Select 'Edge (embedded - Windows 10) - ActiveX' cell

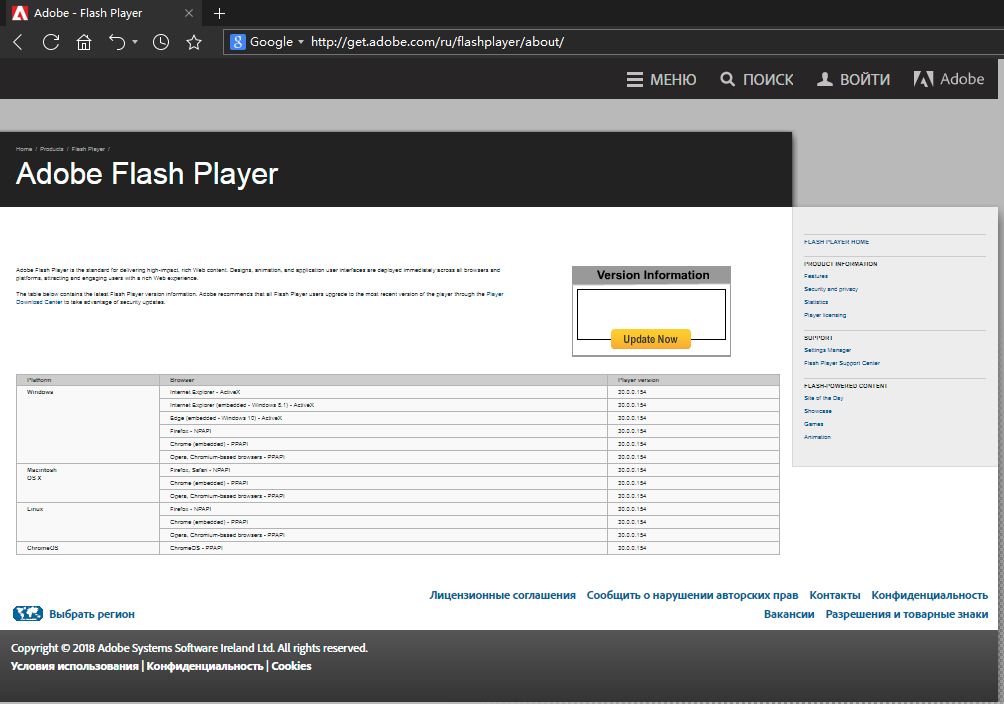pos(384,418)
